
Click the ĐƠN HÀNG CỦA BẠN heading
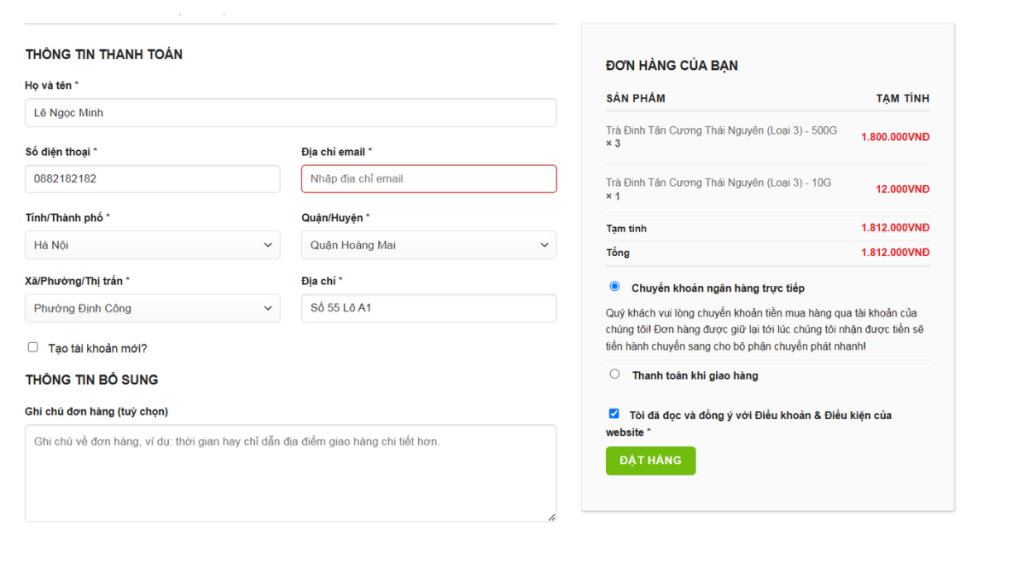672,66
